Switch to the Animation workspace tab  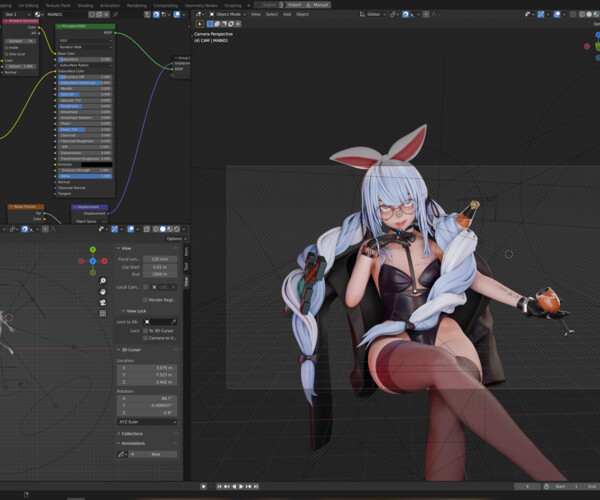click(x=110, y=5)
